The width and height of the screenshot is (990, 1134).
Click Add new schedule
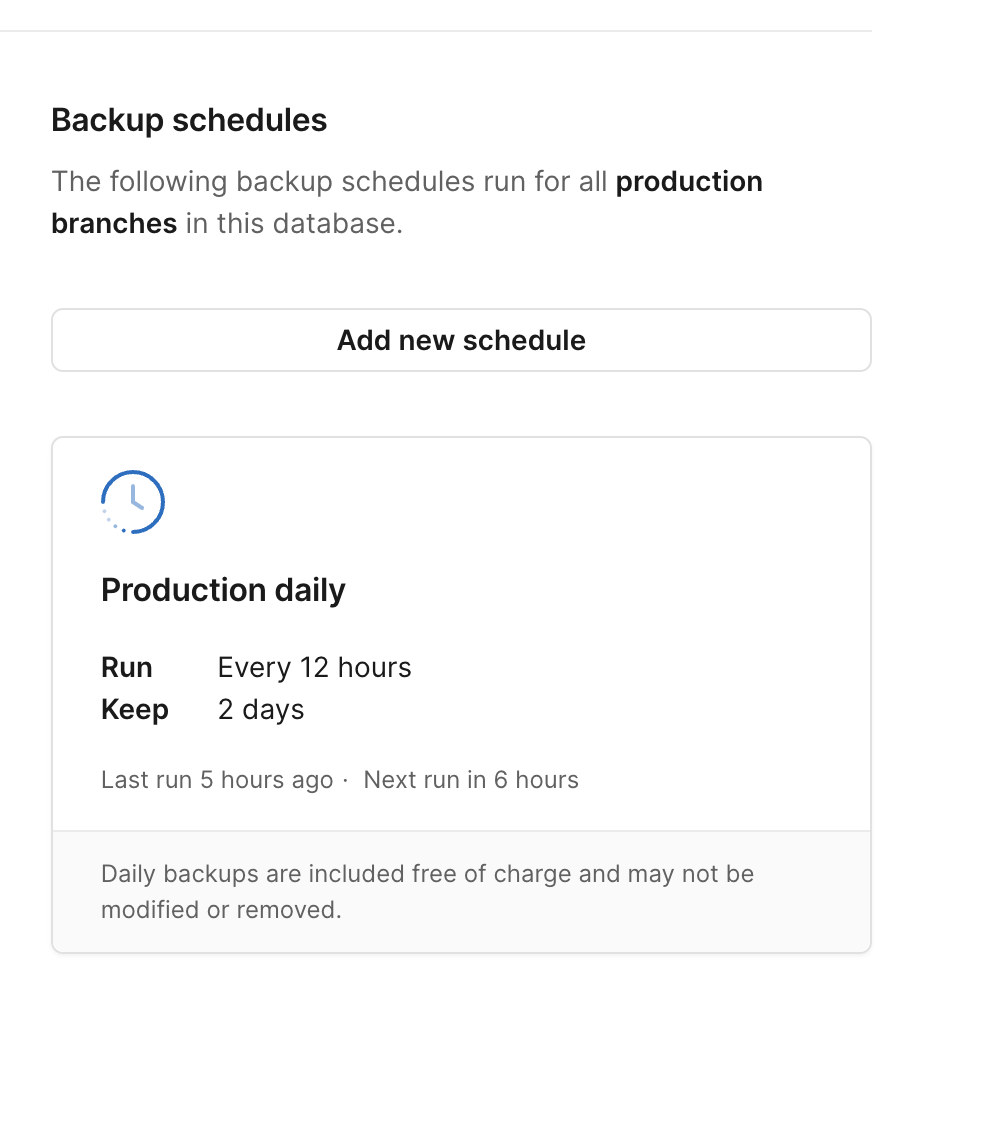point(461,340)
